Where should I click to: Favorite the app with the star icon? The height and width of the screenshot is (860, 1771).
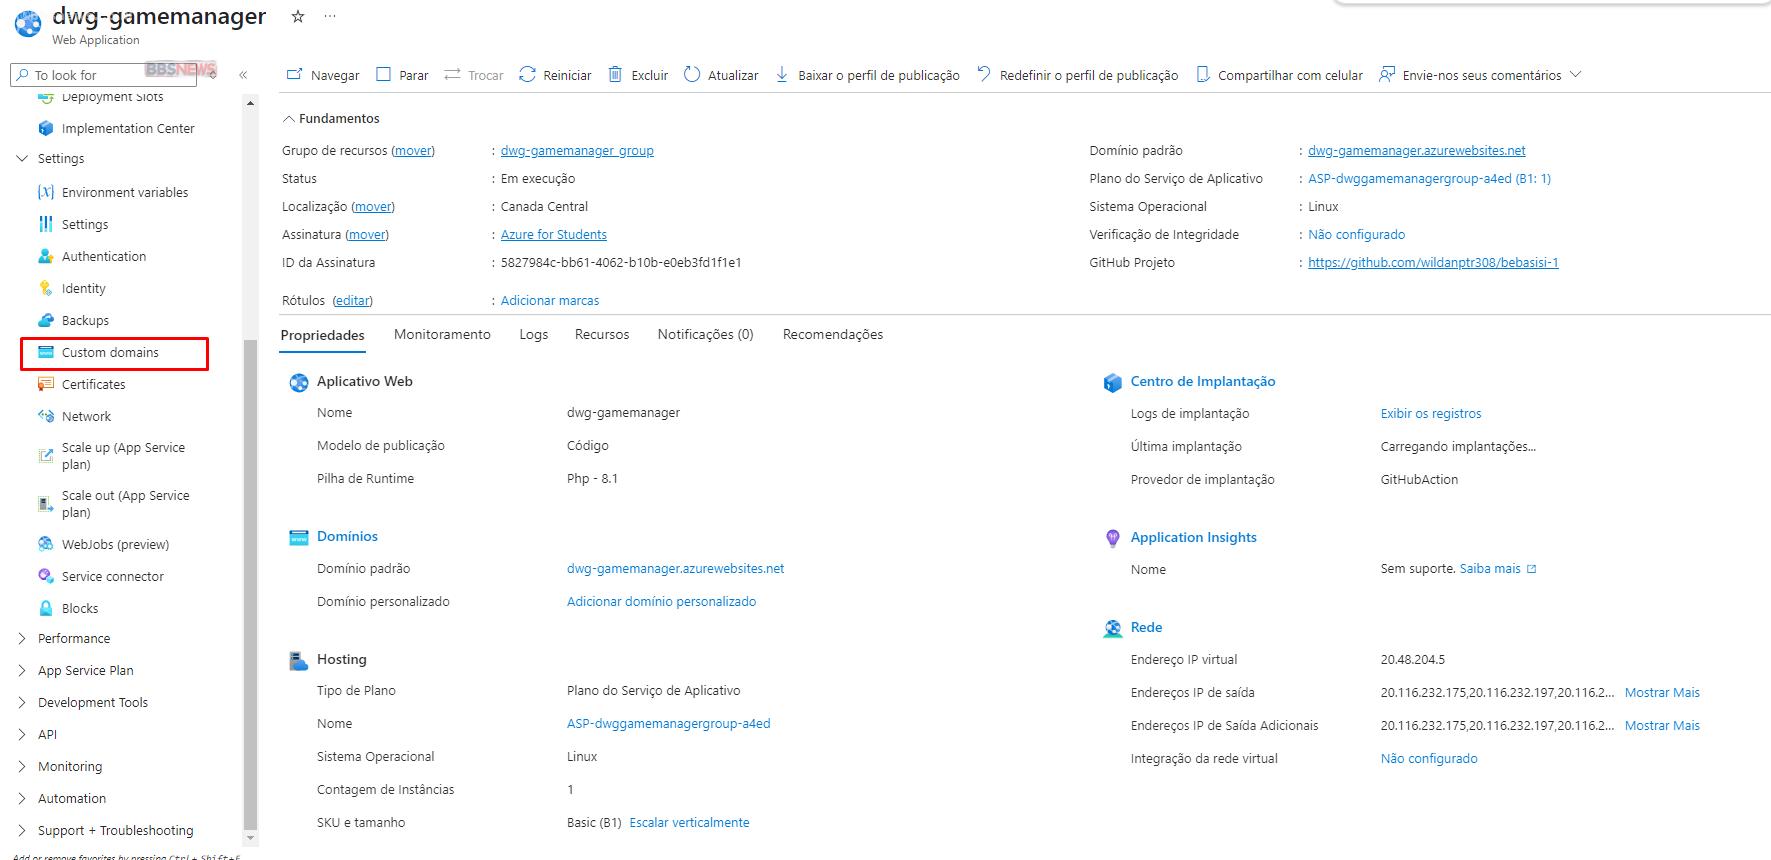pos(297,17)
